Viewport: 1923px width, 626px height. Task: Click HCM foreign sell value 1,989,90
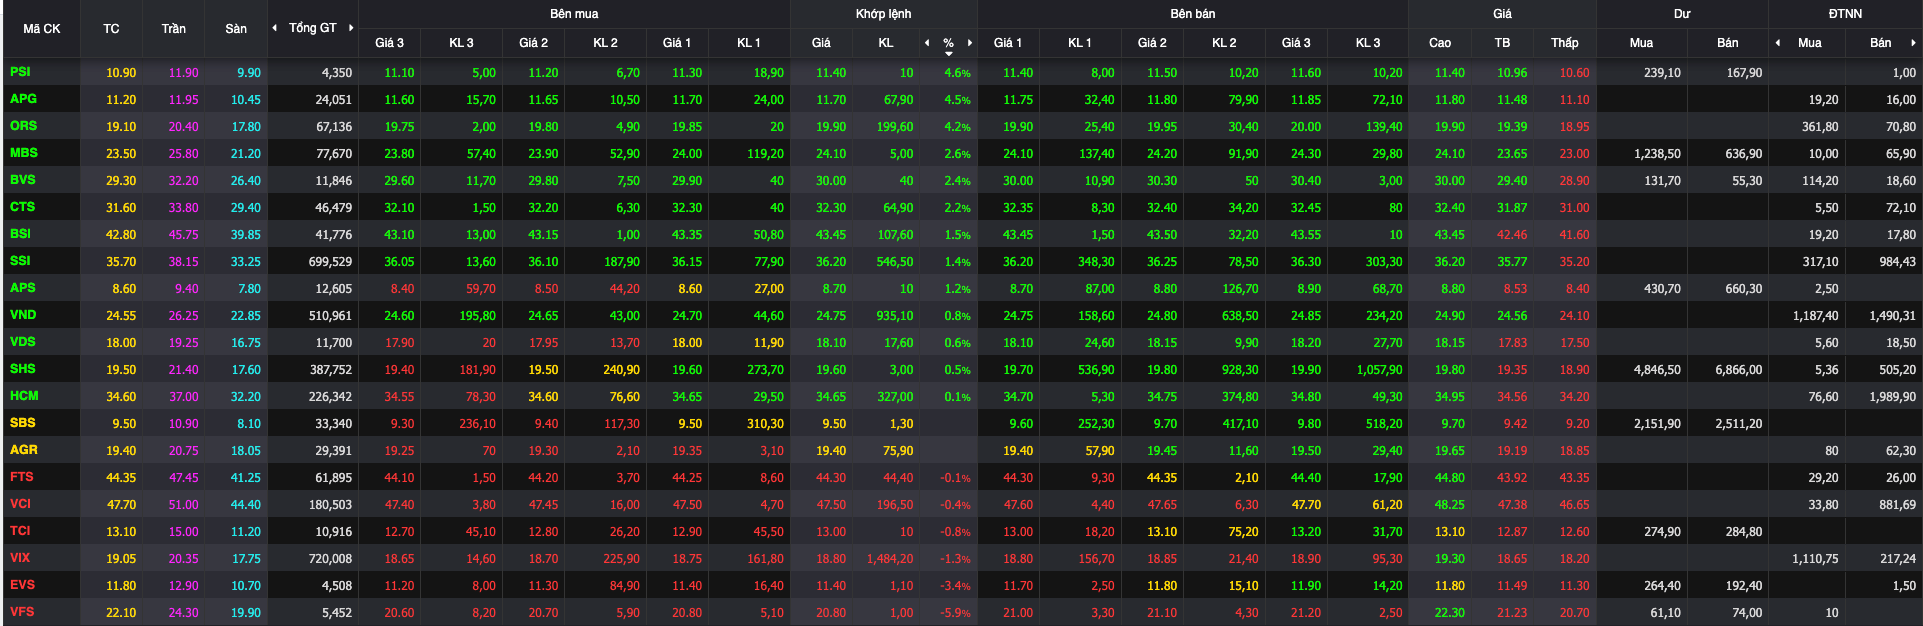coord(1893,397)
